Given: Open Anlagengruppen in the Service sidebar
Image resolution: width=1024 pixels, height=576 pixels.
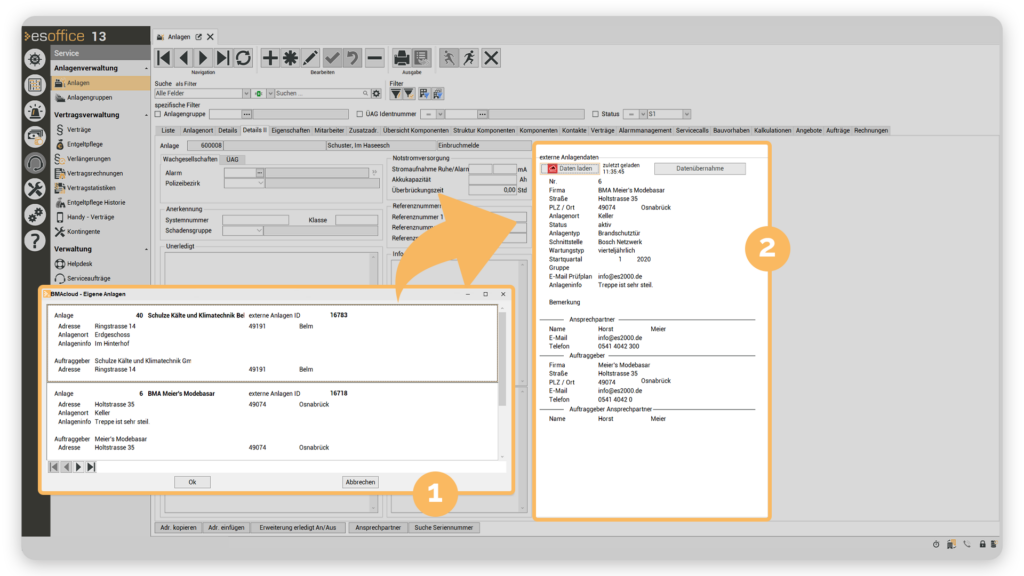Looking at the screenshot, I should point(89,98).
